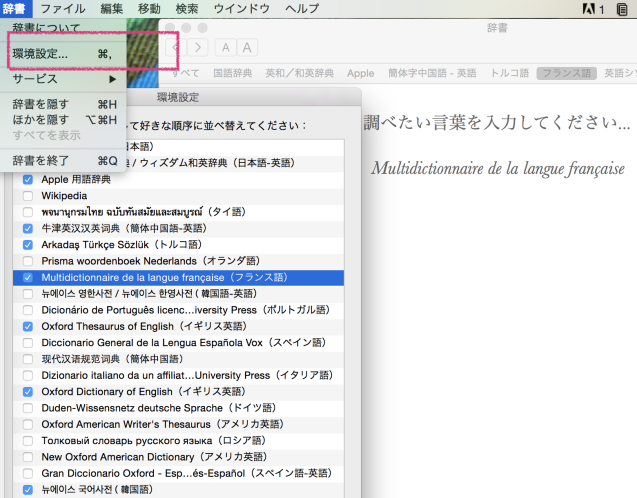Screen dimensions: 637x498
Task: Uncheck Apple 用語辞典 checkbox
Action: point(28,180)
